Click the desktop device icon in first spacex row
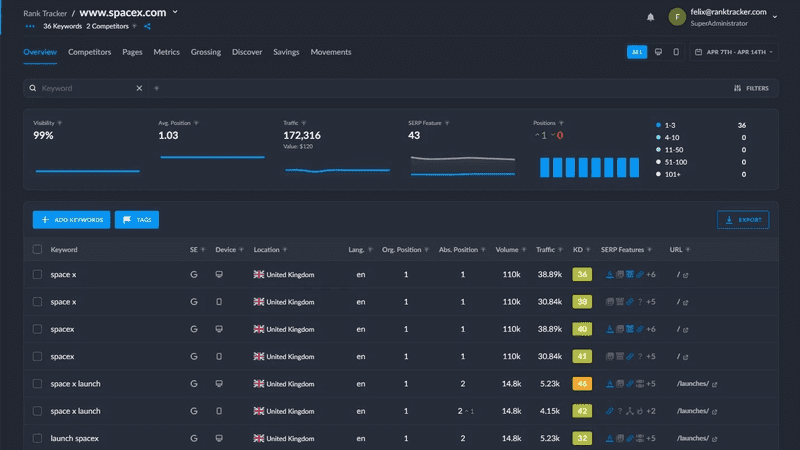Screen dimensions: 800x450 point(219,329)
